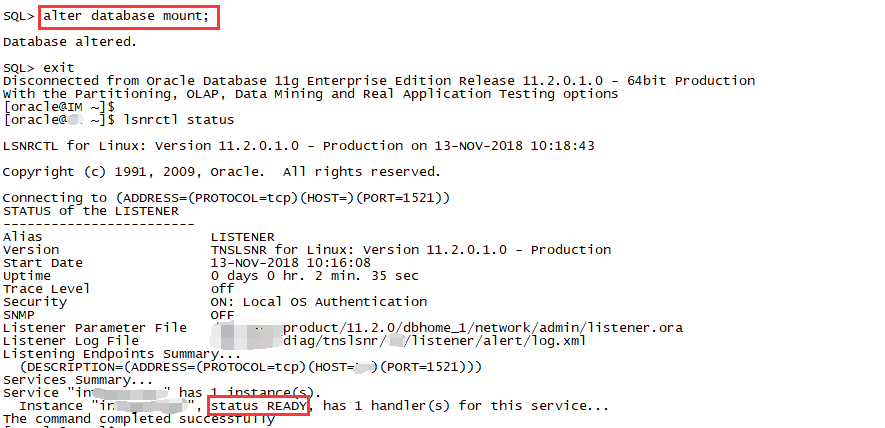885x428 pixels.
Task: Click 'ON: Local OS Authentication' text
Action: (319, 302)
